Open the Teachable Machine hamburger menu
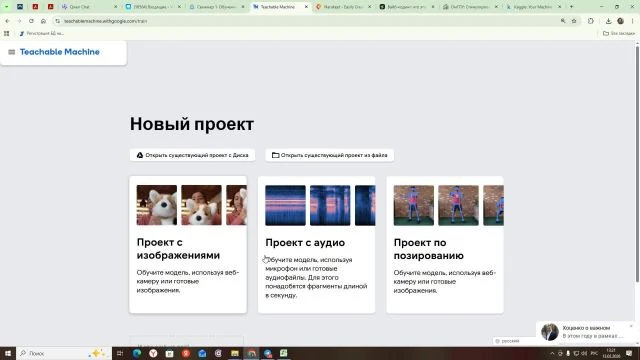Viewport: 640px width, 360px height. click(x=11, y=52)
